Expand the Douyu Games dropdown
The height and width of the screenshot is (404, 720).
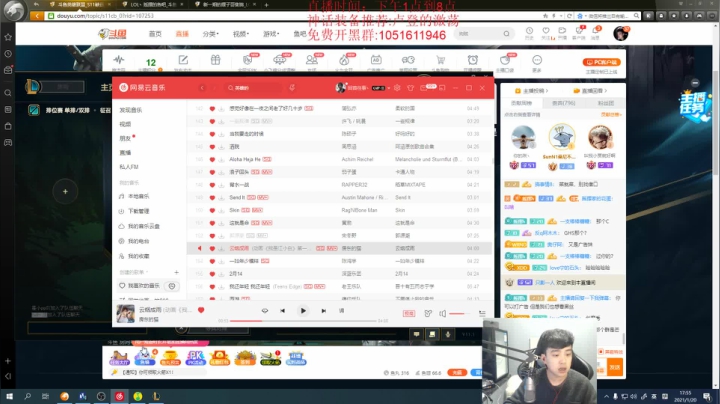click(271, 34)
